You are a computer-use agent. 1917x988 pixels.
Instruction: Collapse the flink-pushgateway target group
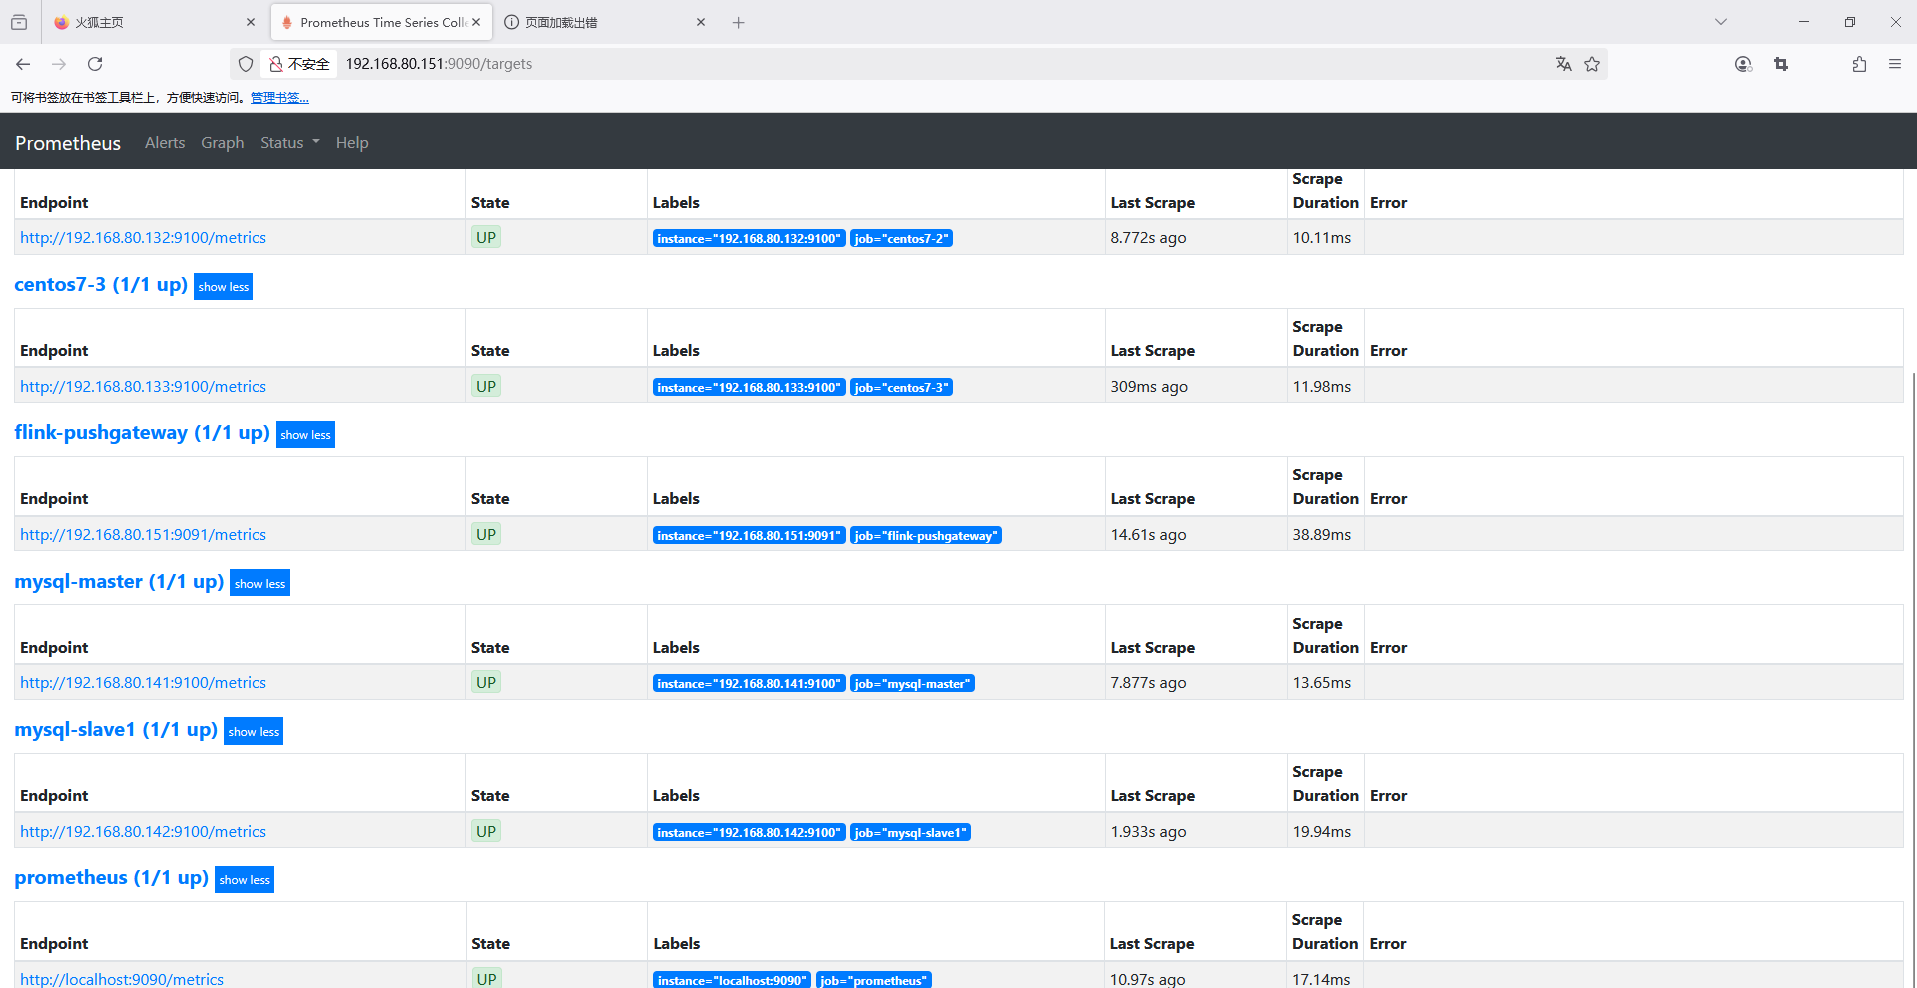pos(305,435)
